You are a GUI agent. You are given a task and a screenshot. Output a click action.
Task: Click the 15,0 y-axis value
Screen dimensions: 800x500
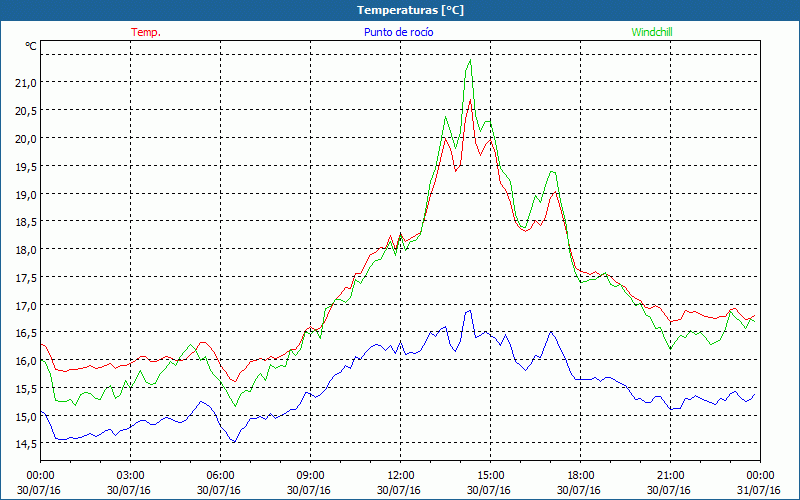click(x=27, y=417)
